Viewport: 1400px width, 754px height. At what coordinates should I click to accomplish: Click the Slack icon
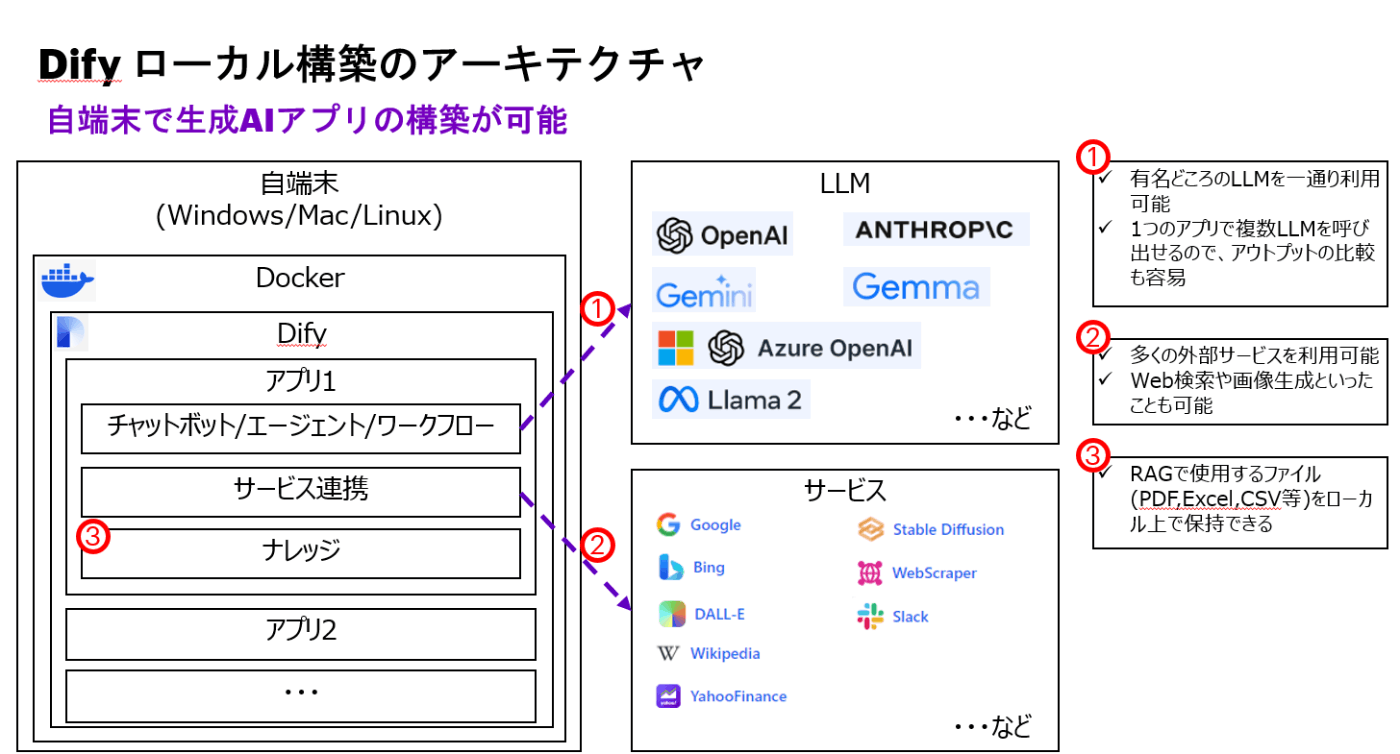click(x=870, y=616)
